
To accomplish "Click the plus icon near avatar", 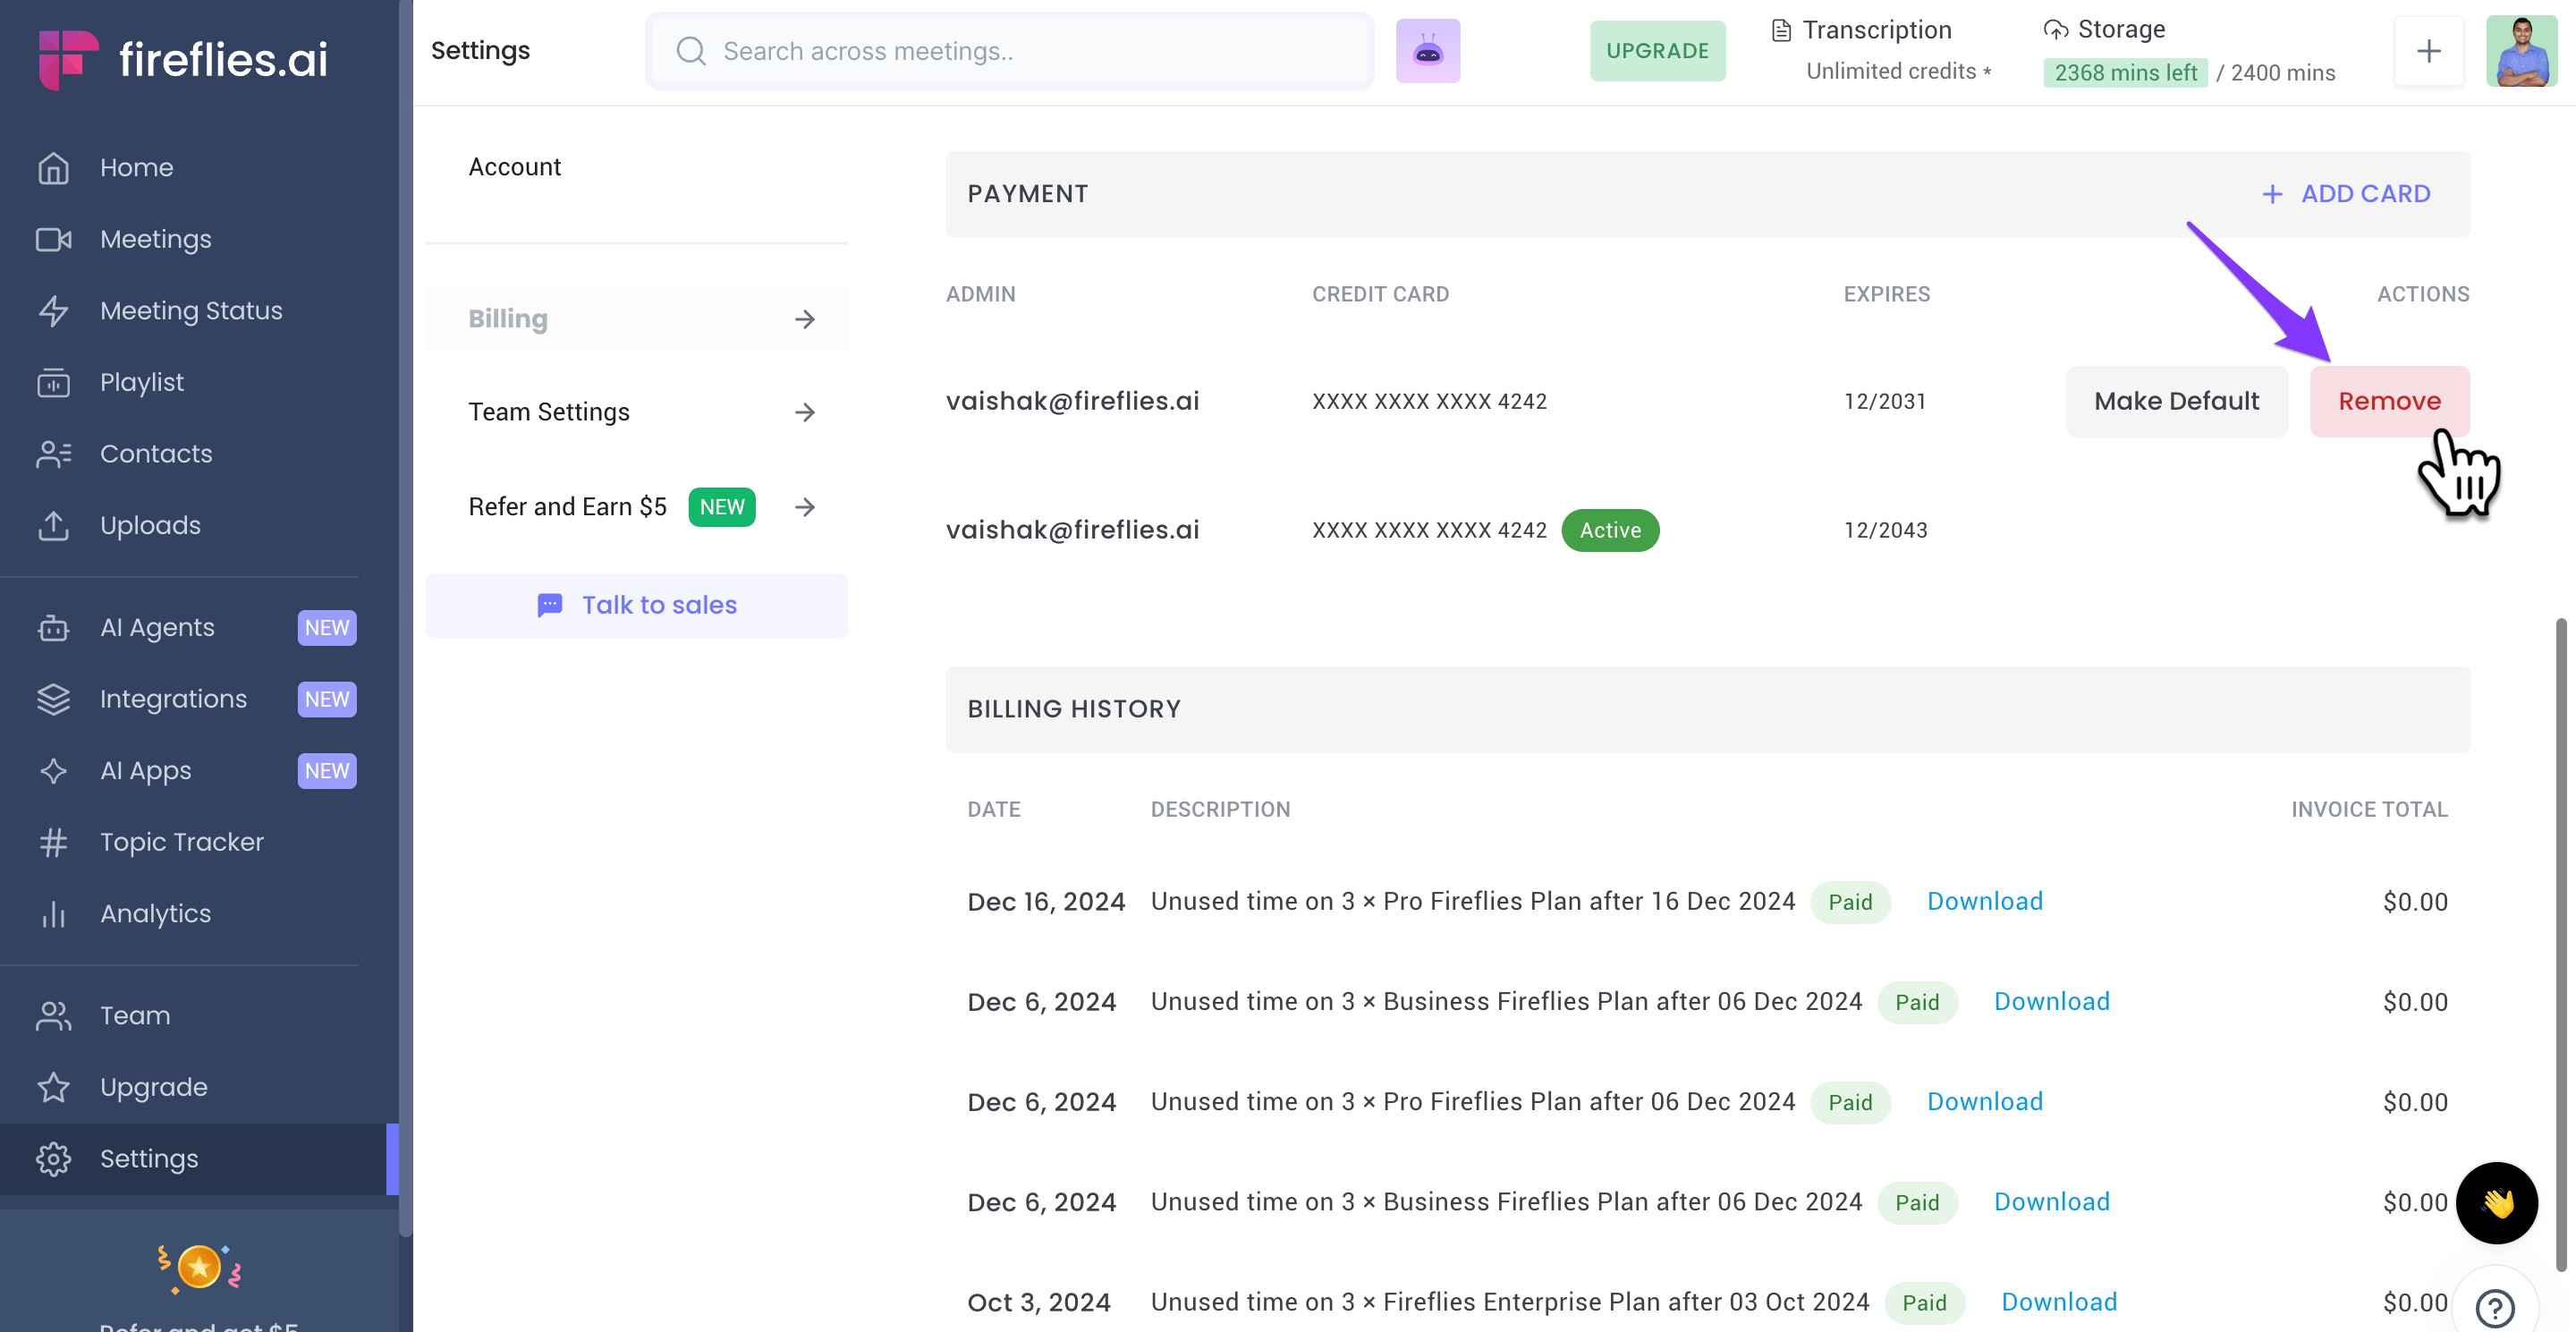I will tap(2428, 51).
